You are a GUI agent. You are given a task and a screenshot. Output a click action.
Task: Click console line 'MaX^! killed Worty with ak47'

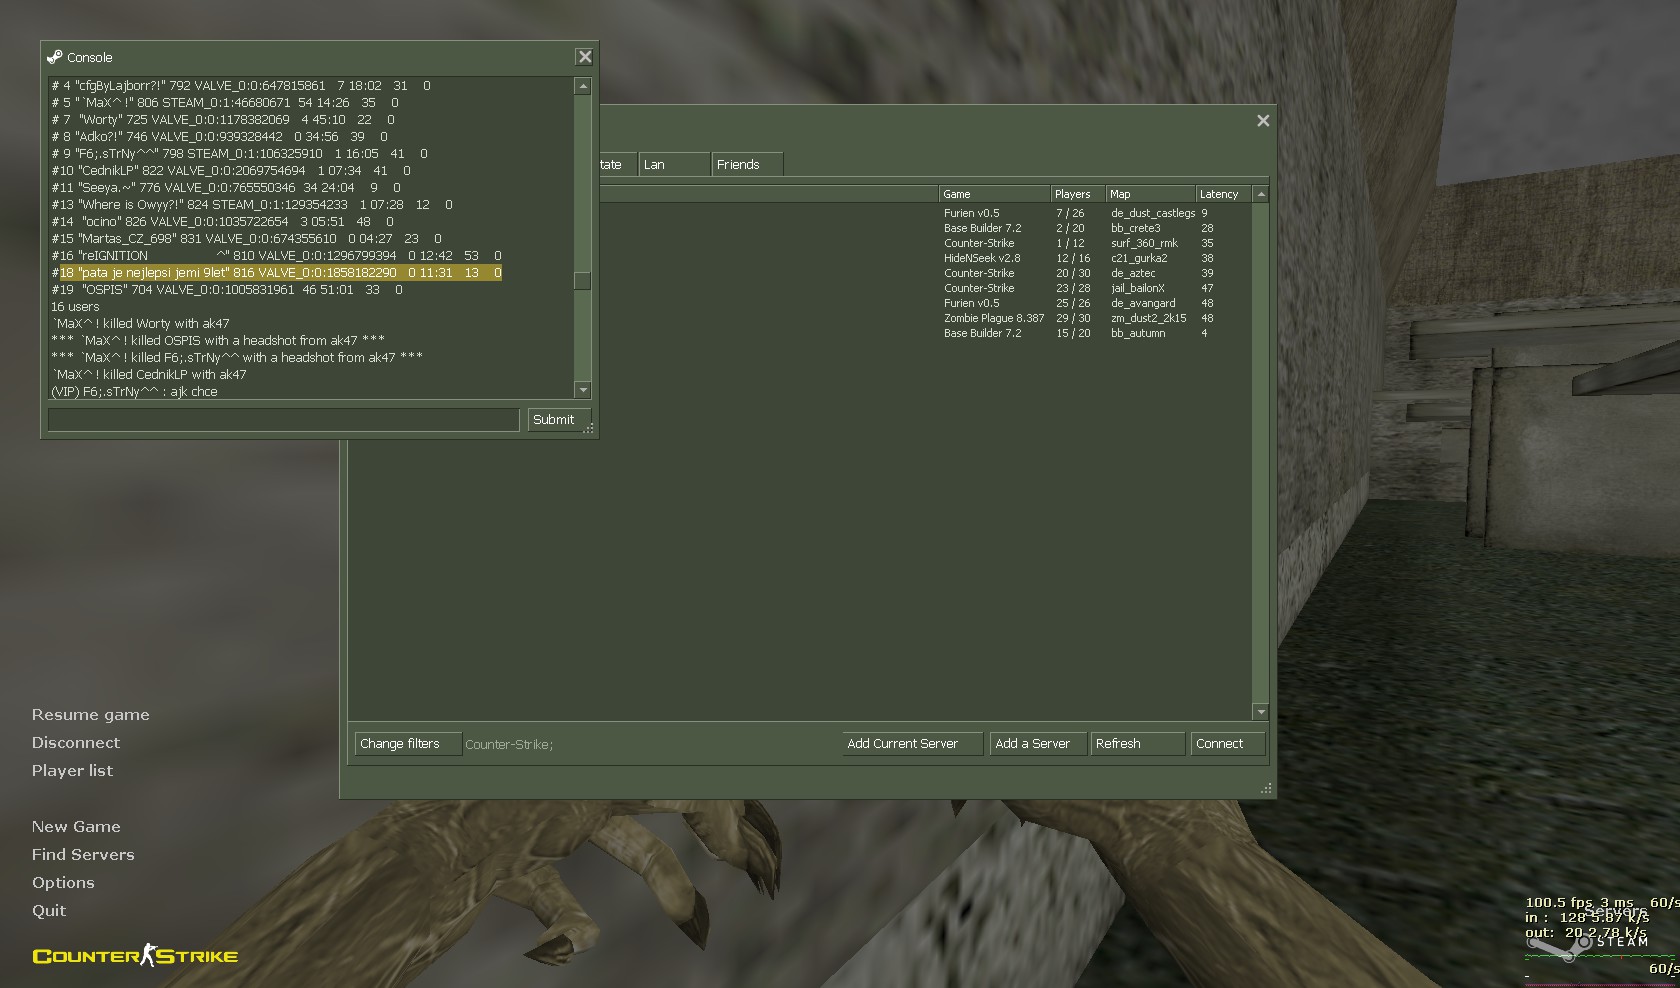141,324
